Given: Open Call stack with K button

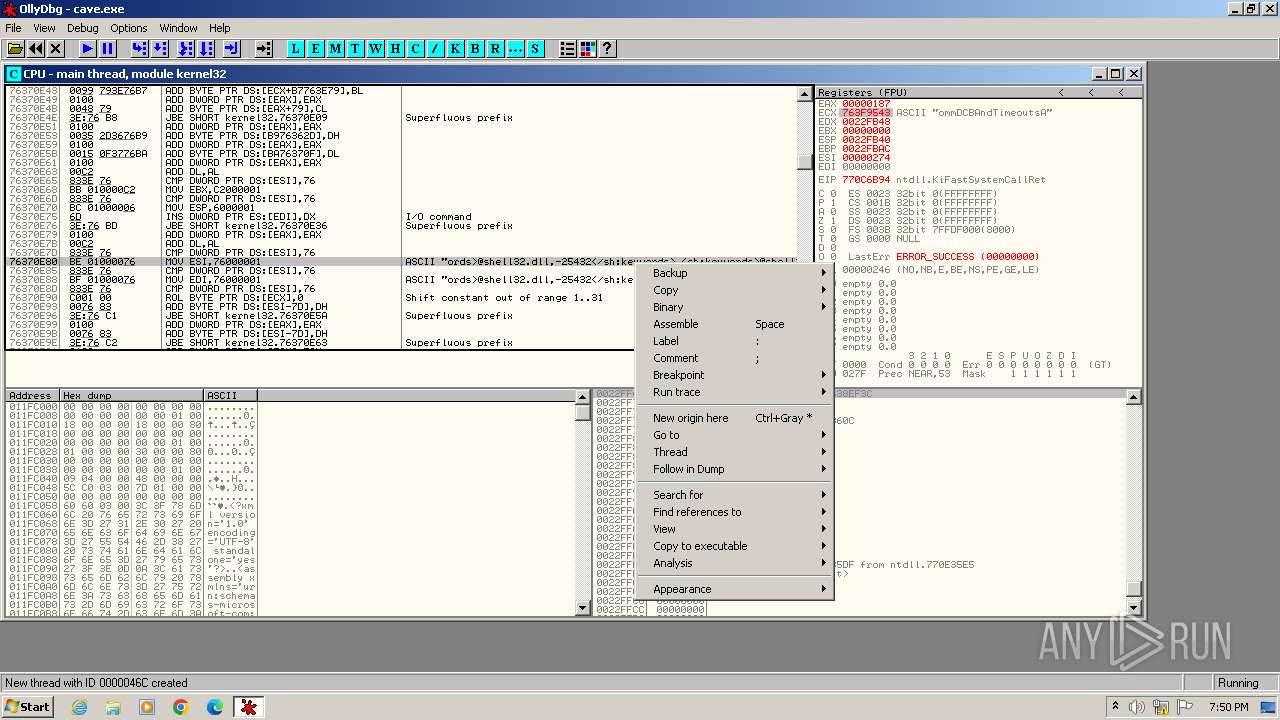Looking at the screenshot, I should (x=455, y=48).
